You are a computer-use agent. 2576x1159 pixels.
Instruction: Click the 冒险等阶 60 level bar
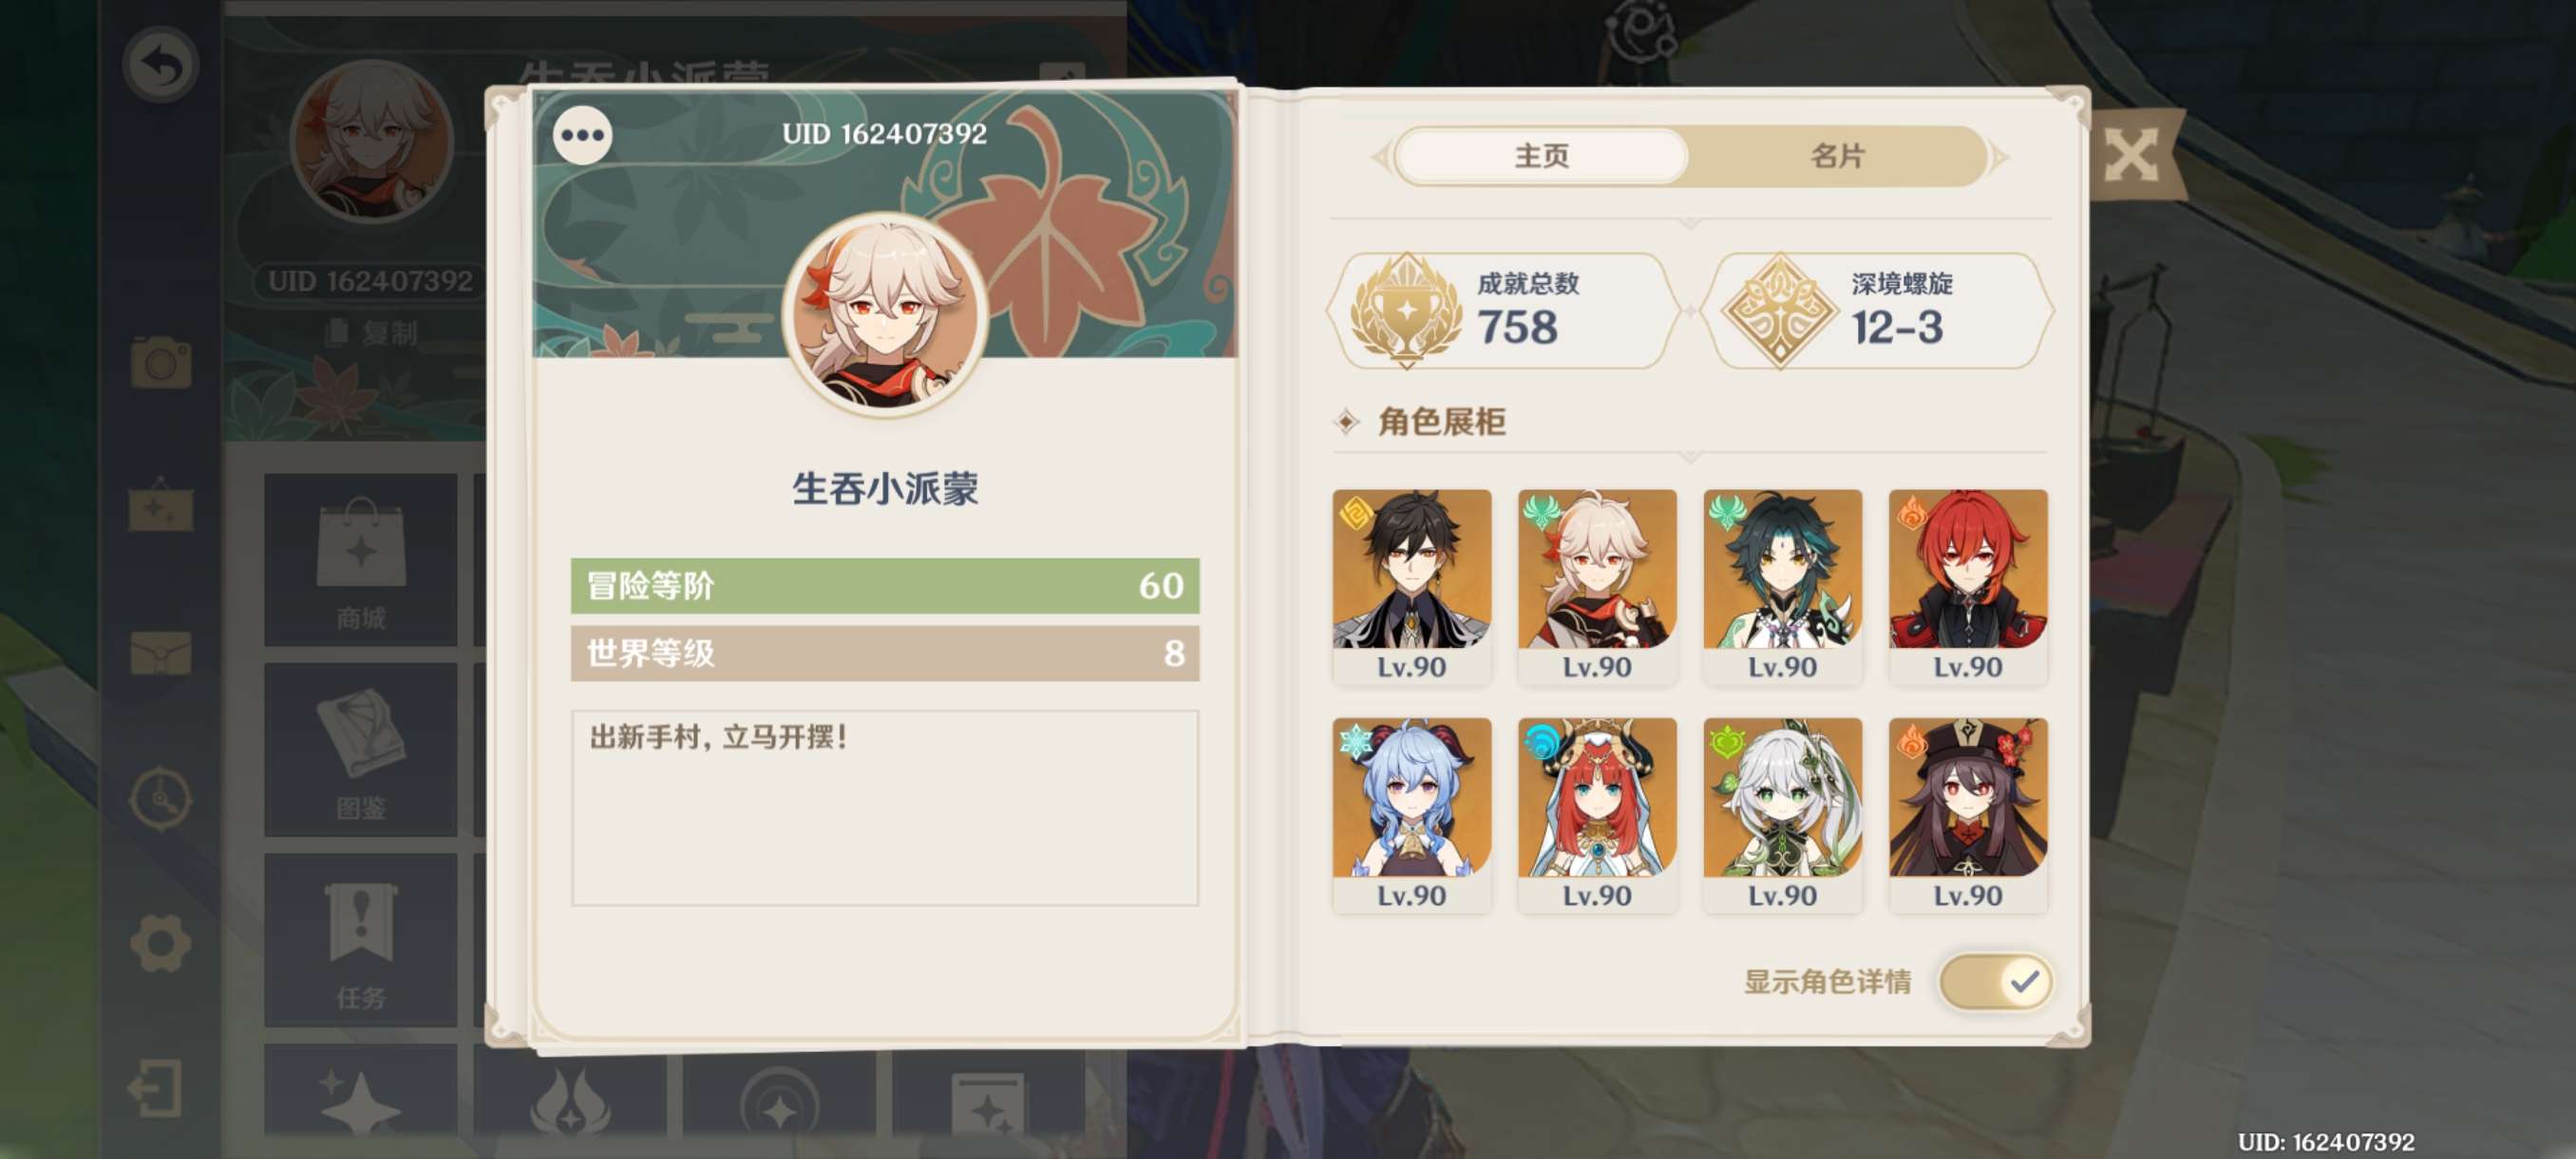(884, 585)
